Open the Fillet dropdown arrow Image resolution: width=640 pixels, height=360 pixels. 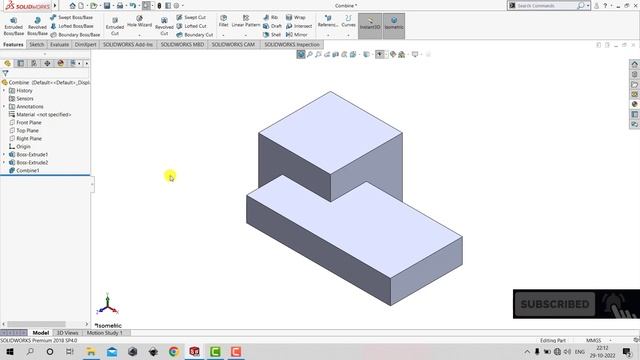coord(223,36)
